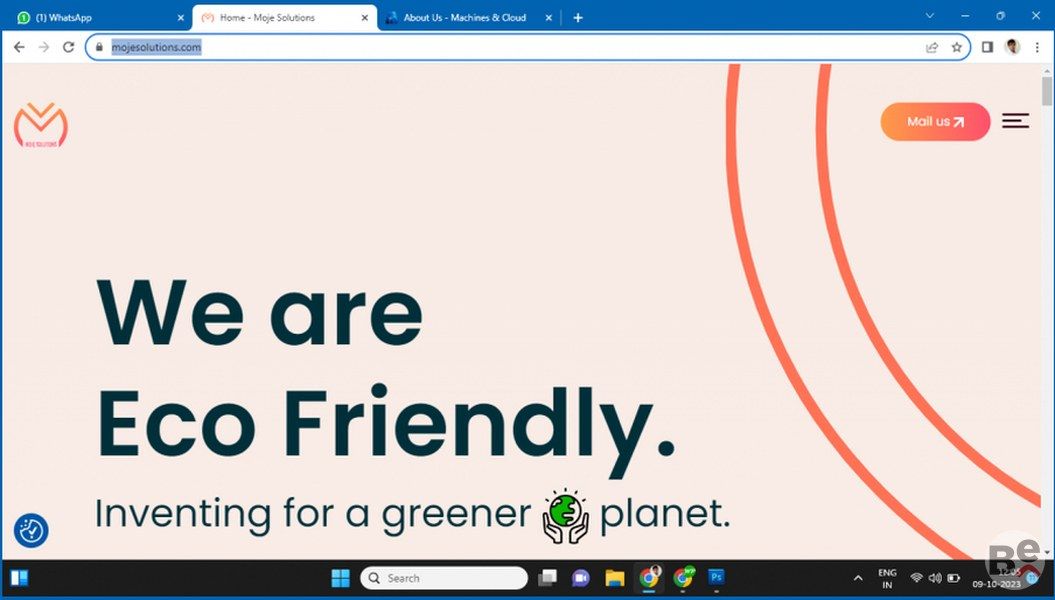The height and width of the screenshot is (600, 1055).
Task: Click the Chrome profile avatar
Action: click(1012, 47)
